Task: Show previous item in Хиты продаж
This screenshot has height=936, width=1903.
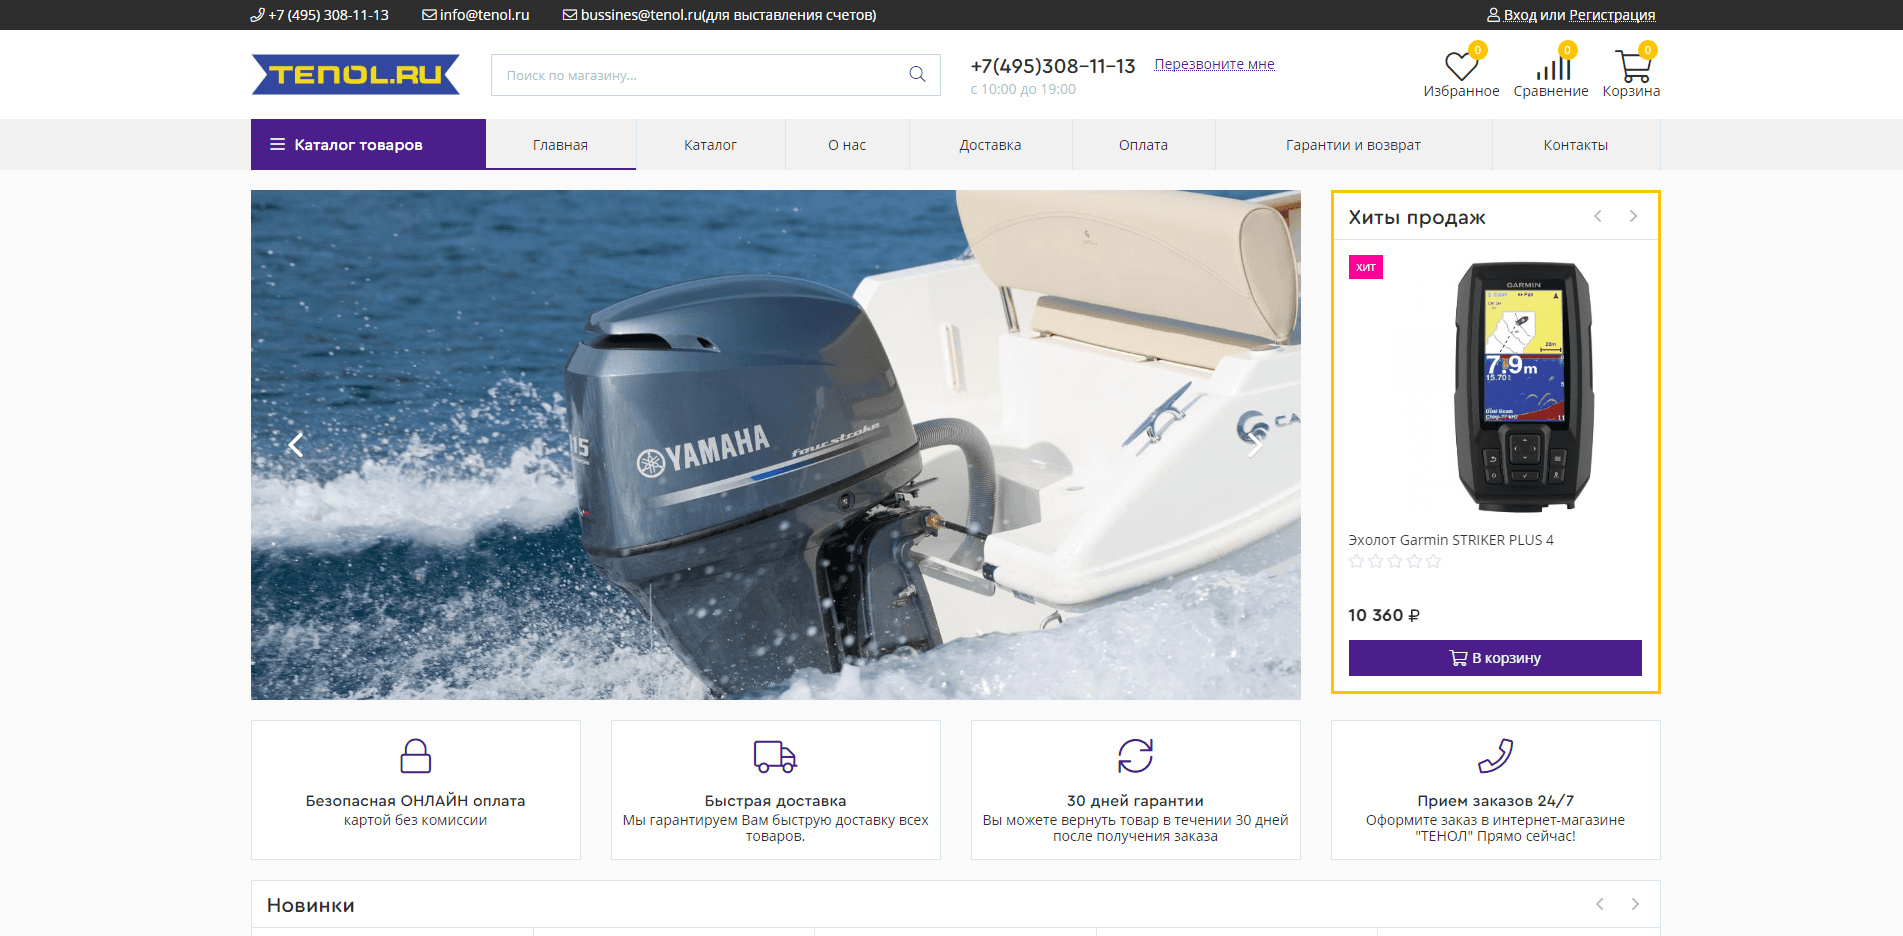Action: 1598,217
